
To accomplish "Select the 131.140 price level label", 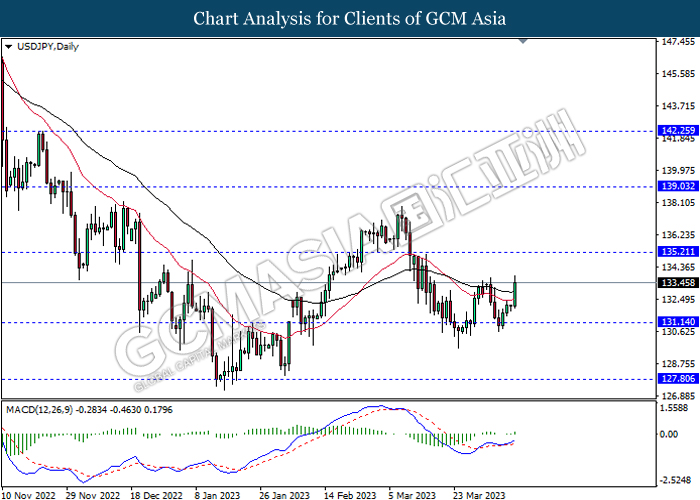I will 678,321.
